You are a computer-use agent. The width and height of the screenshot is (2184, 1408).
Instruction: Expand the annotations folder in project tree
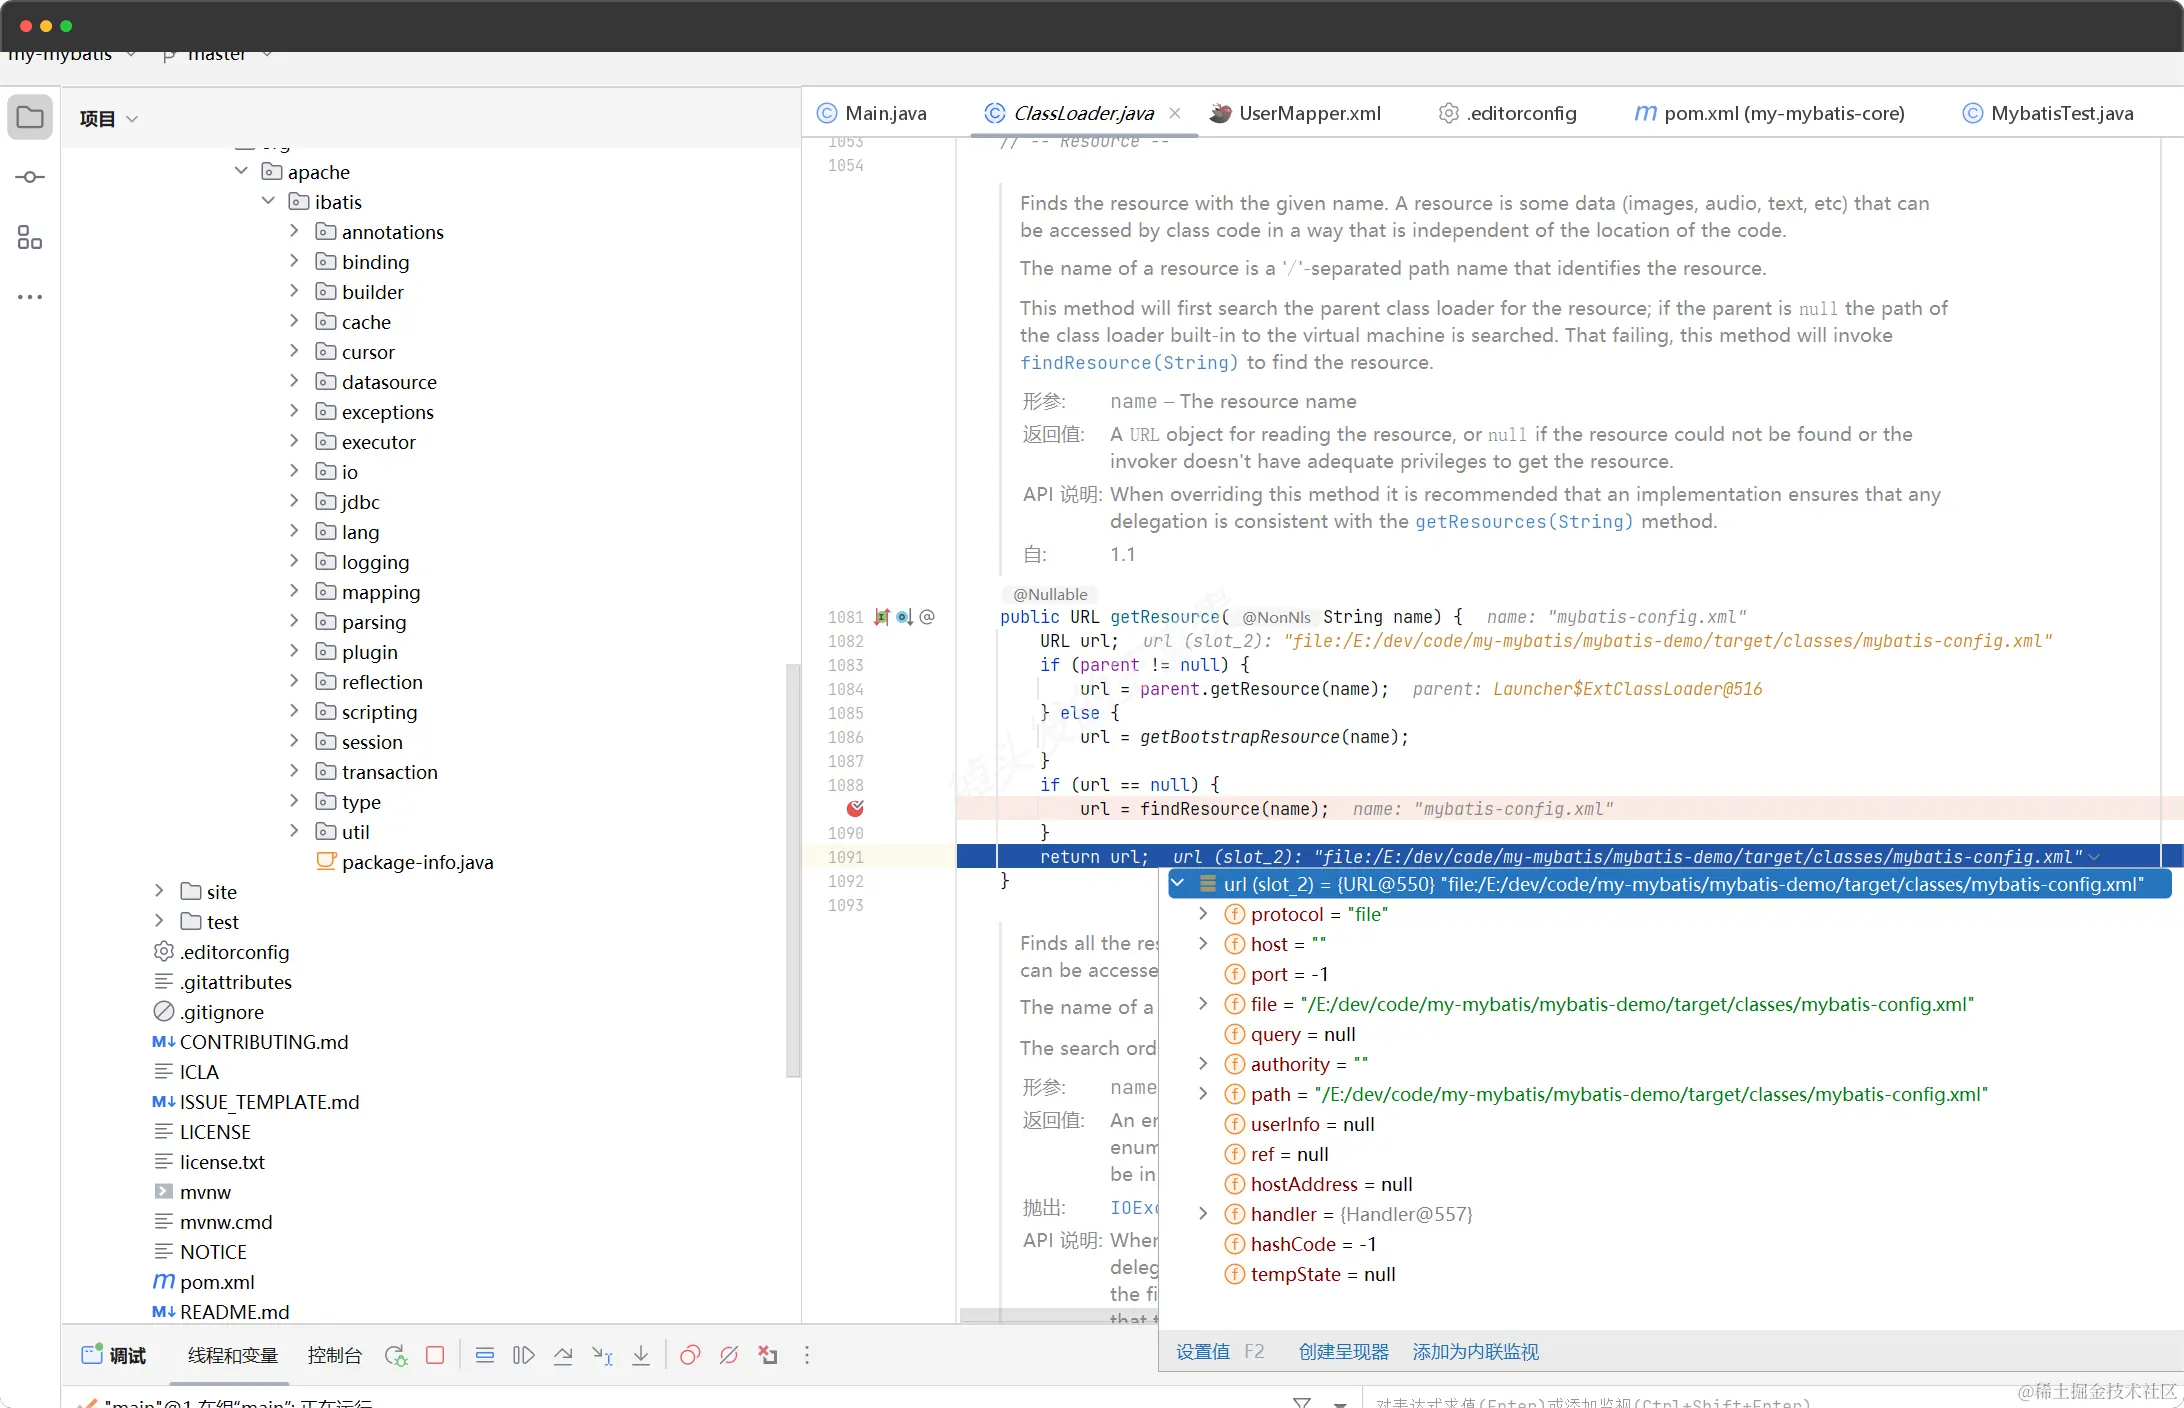tap(294, 231)
